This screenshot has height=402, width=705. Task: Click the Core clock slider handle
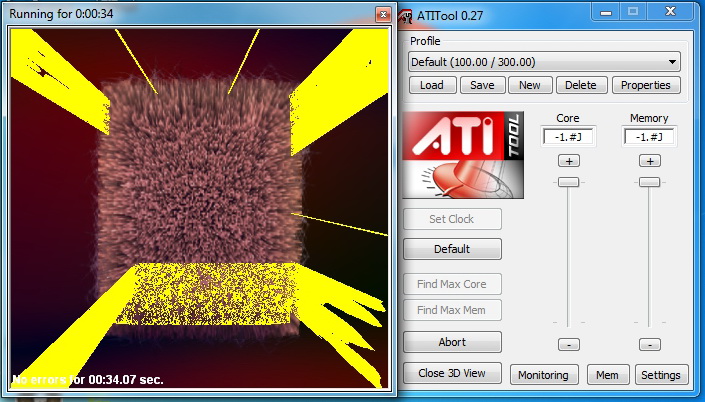point(568,182)
